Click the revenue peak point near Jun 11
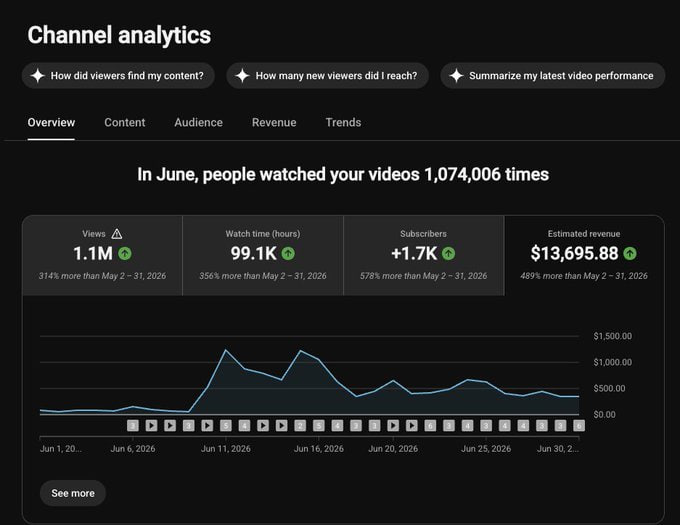 [226, 350]
